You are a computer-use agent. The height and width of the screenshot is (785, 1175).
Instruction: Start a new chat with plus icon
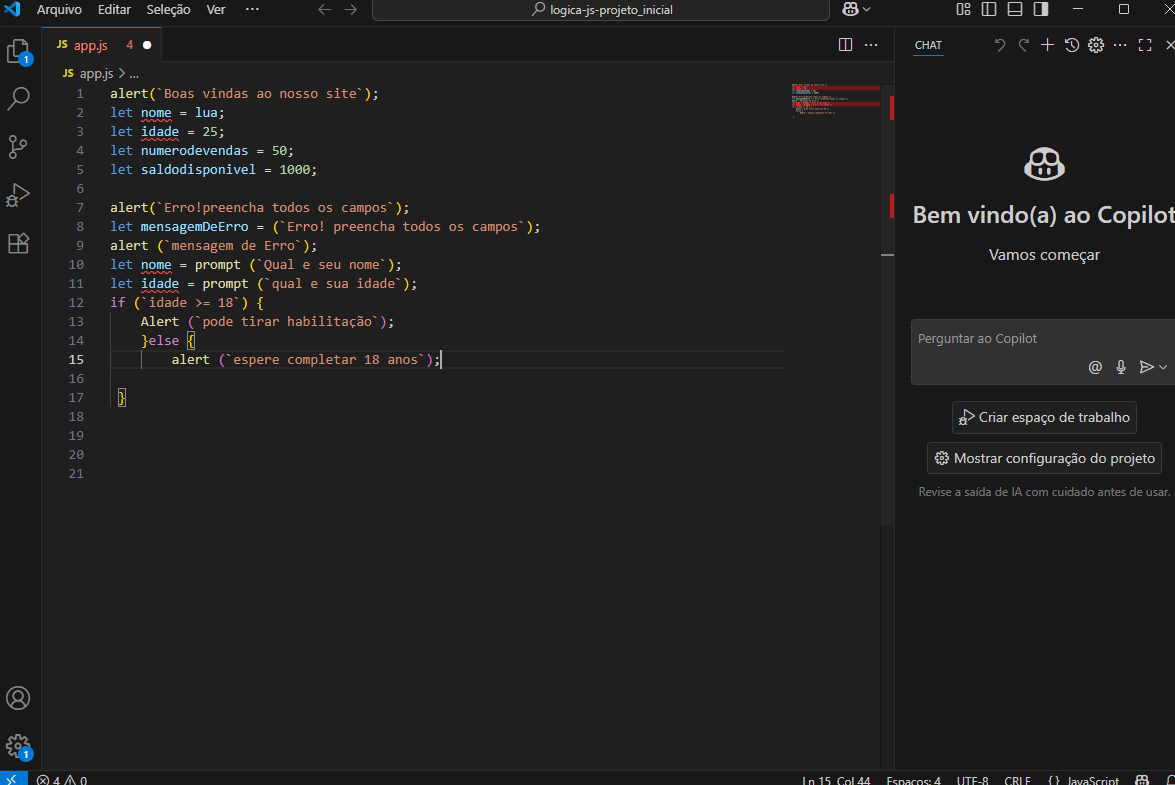point(1048,45)
